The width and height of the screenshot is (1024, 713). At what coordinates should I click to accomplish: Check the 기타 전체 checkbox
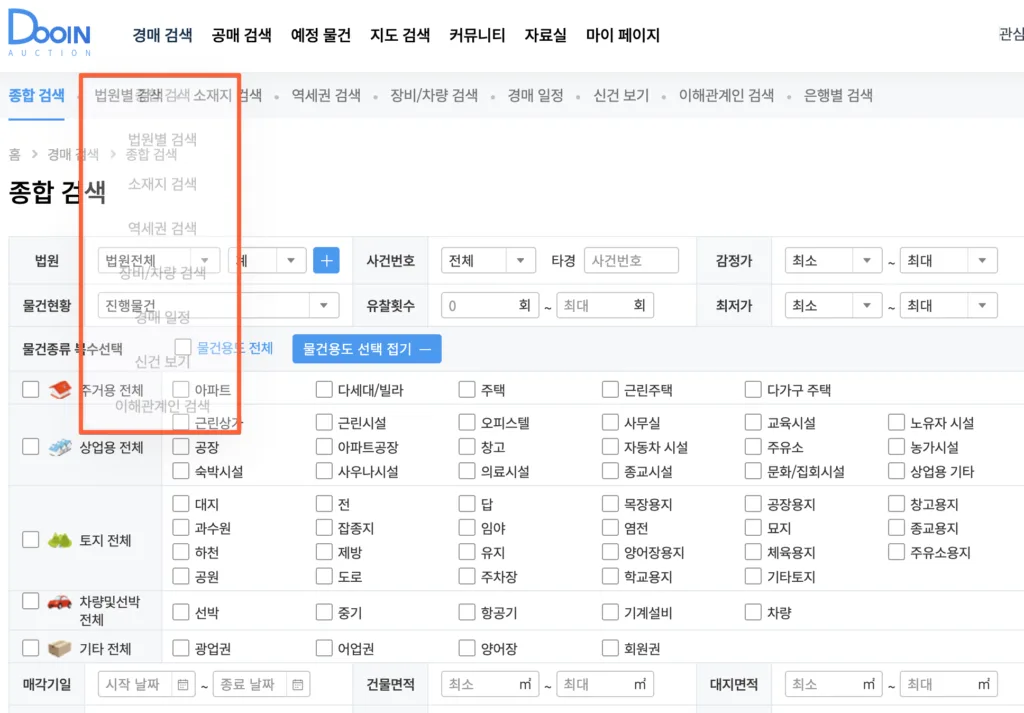tap(31, 648)
